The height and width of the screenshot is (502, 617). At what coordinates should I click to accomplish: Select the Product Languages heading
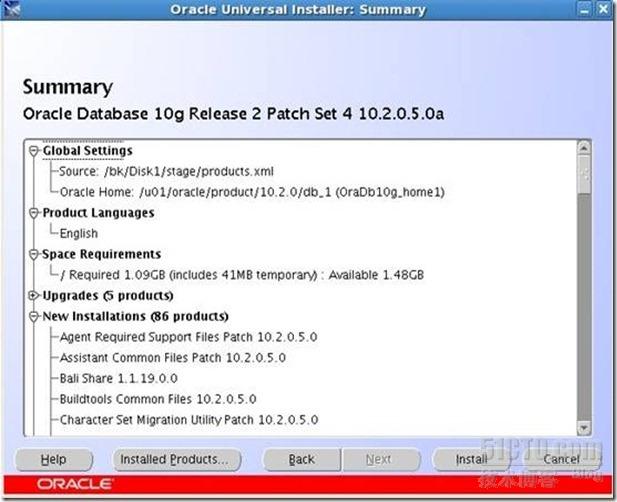(98, 213)
